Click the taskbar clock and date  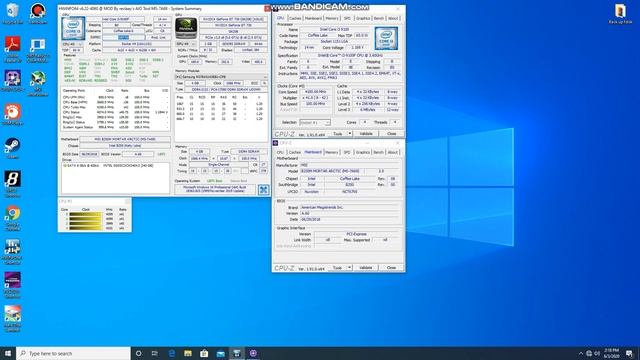[611, 353]
